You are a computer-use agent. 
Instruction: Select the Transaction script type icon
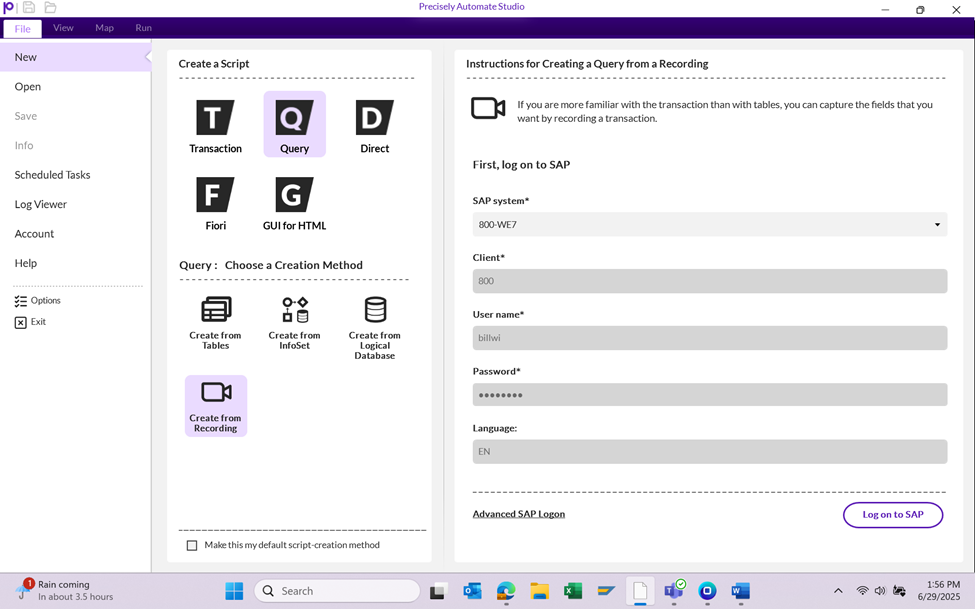[215, 119]
